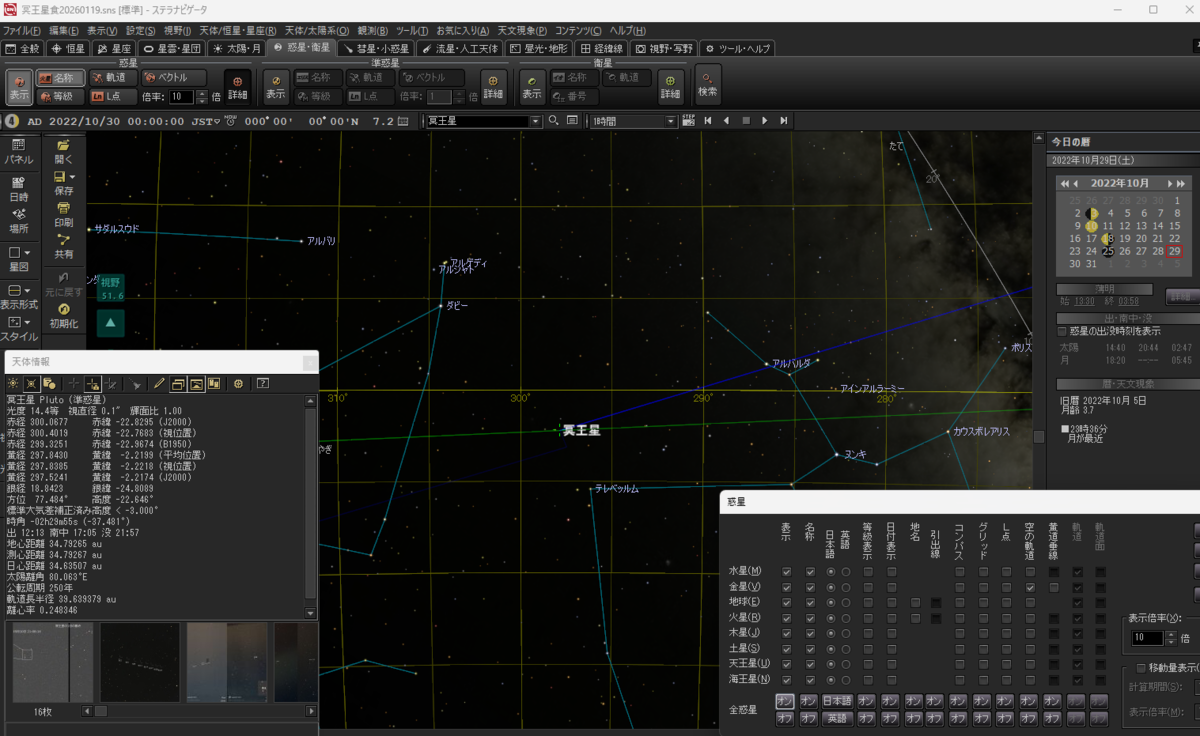Play time forward in animation bar
Viewport: 1200px width, 736px height.
pos(765,121)
